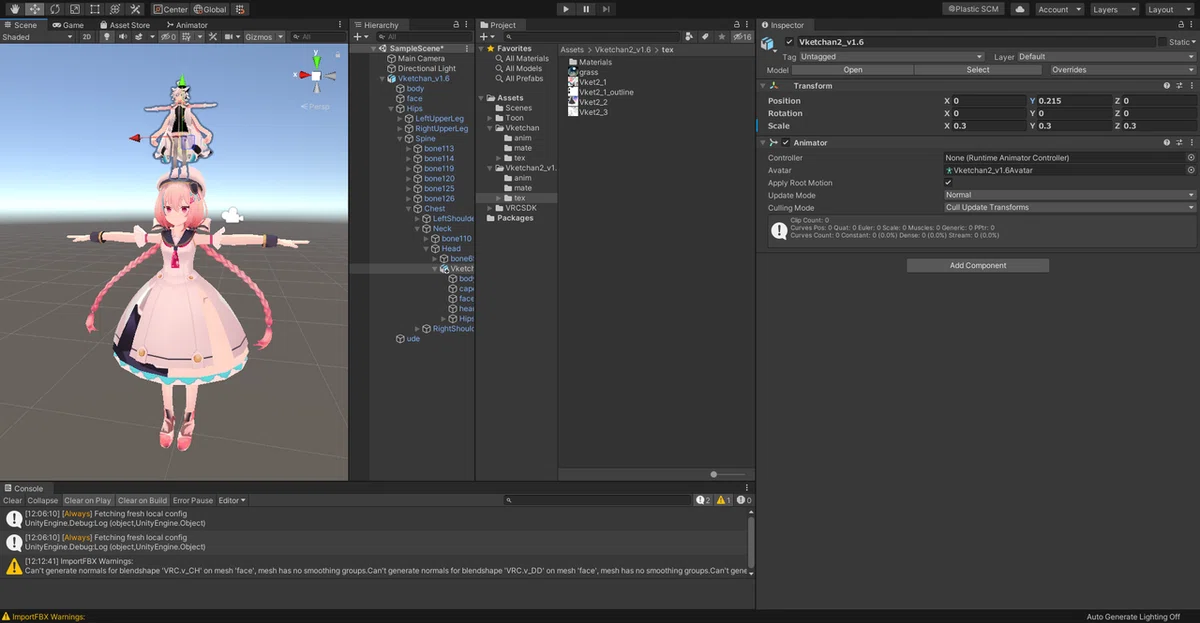This screenshot has height=623, width=1200.
Task: Click Project search by type icon
Action: coord(689,37)
